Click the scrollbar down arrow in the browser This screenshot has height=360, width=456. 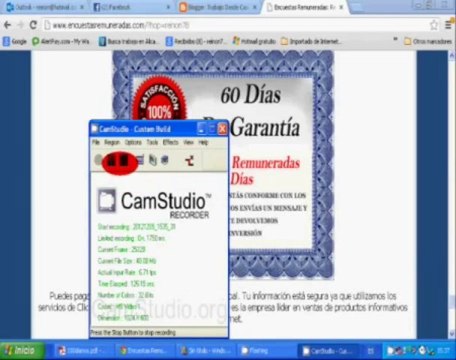tap(453, 333)
